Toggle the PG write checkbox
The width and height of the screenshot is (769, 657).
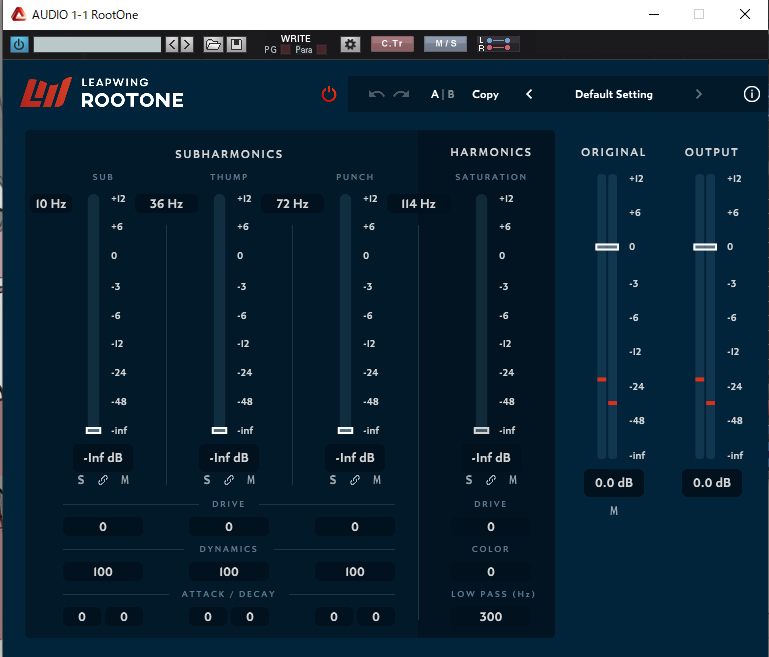click(x=285, y=50)
